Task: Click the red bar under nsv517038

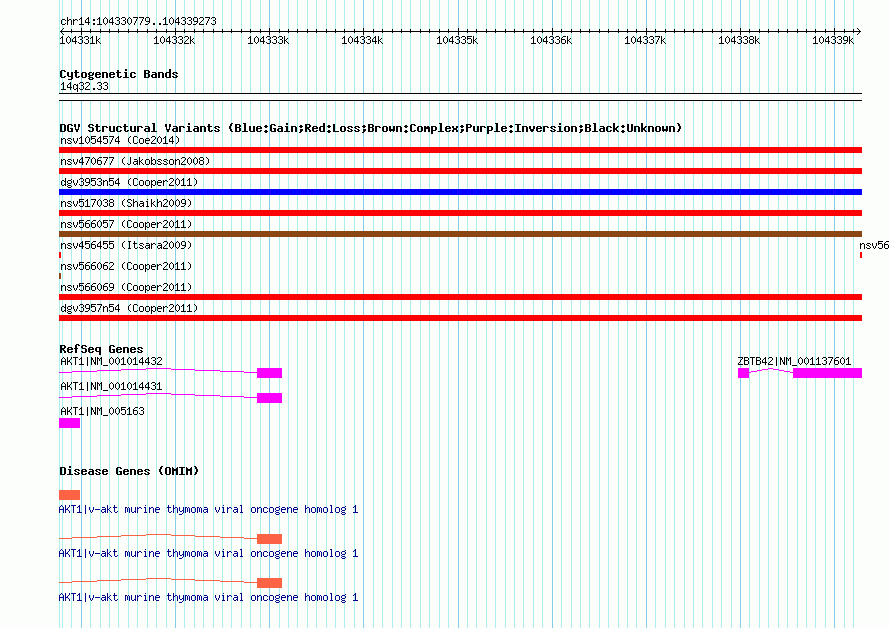Action: (x=460, y=213)
